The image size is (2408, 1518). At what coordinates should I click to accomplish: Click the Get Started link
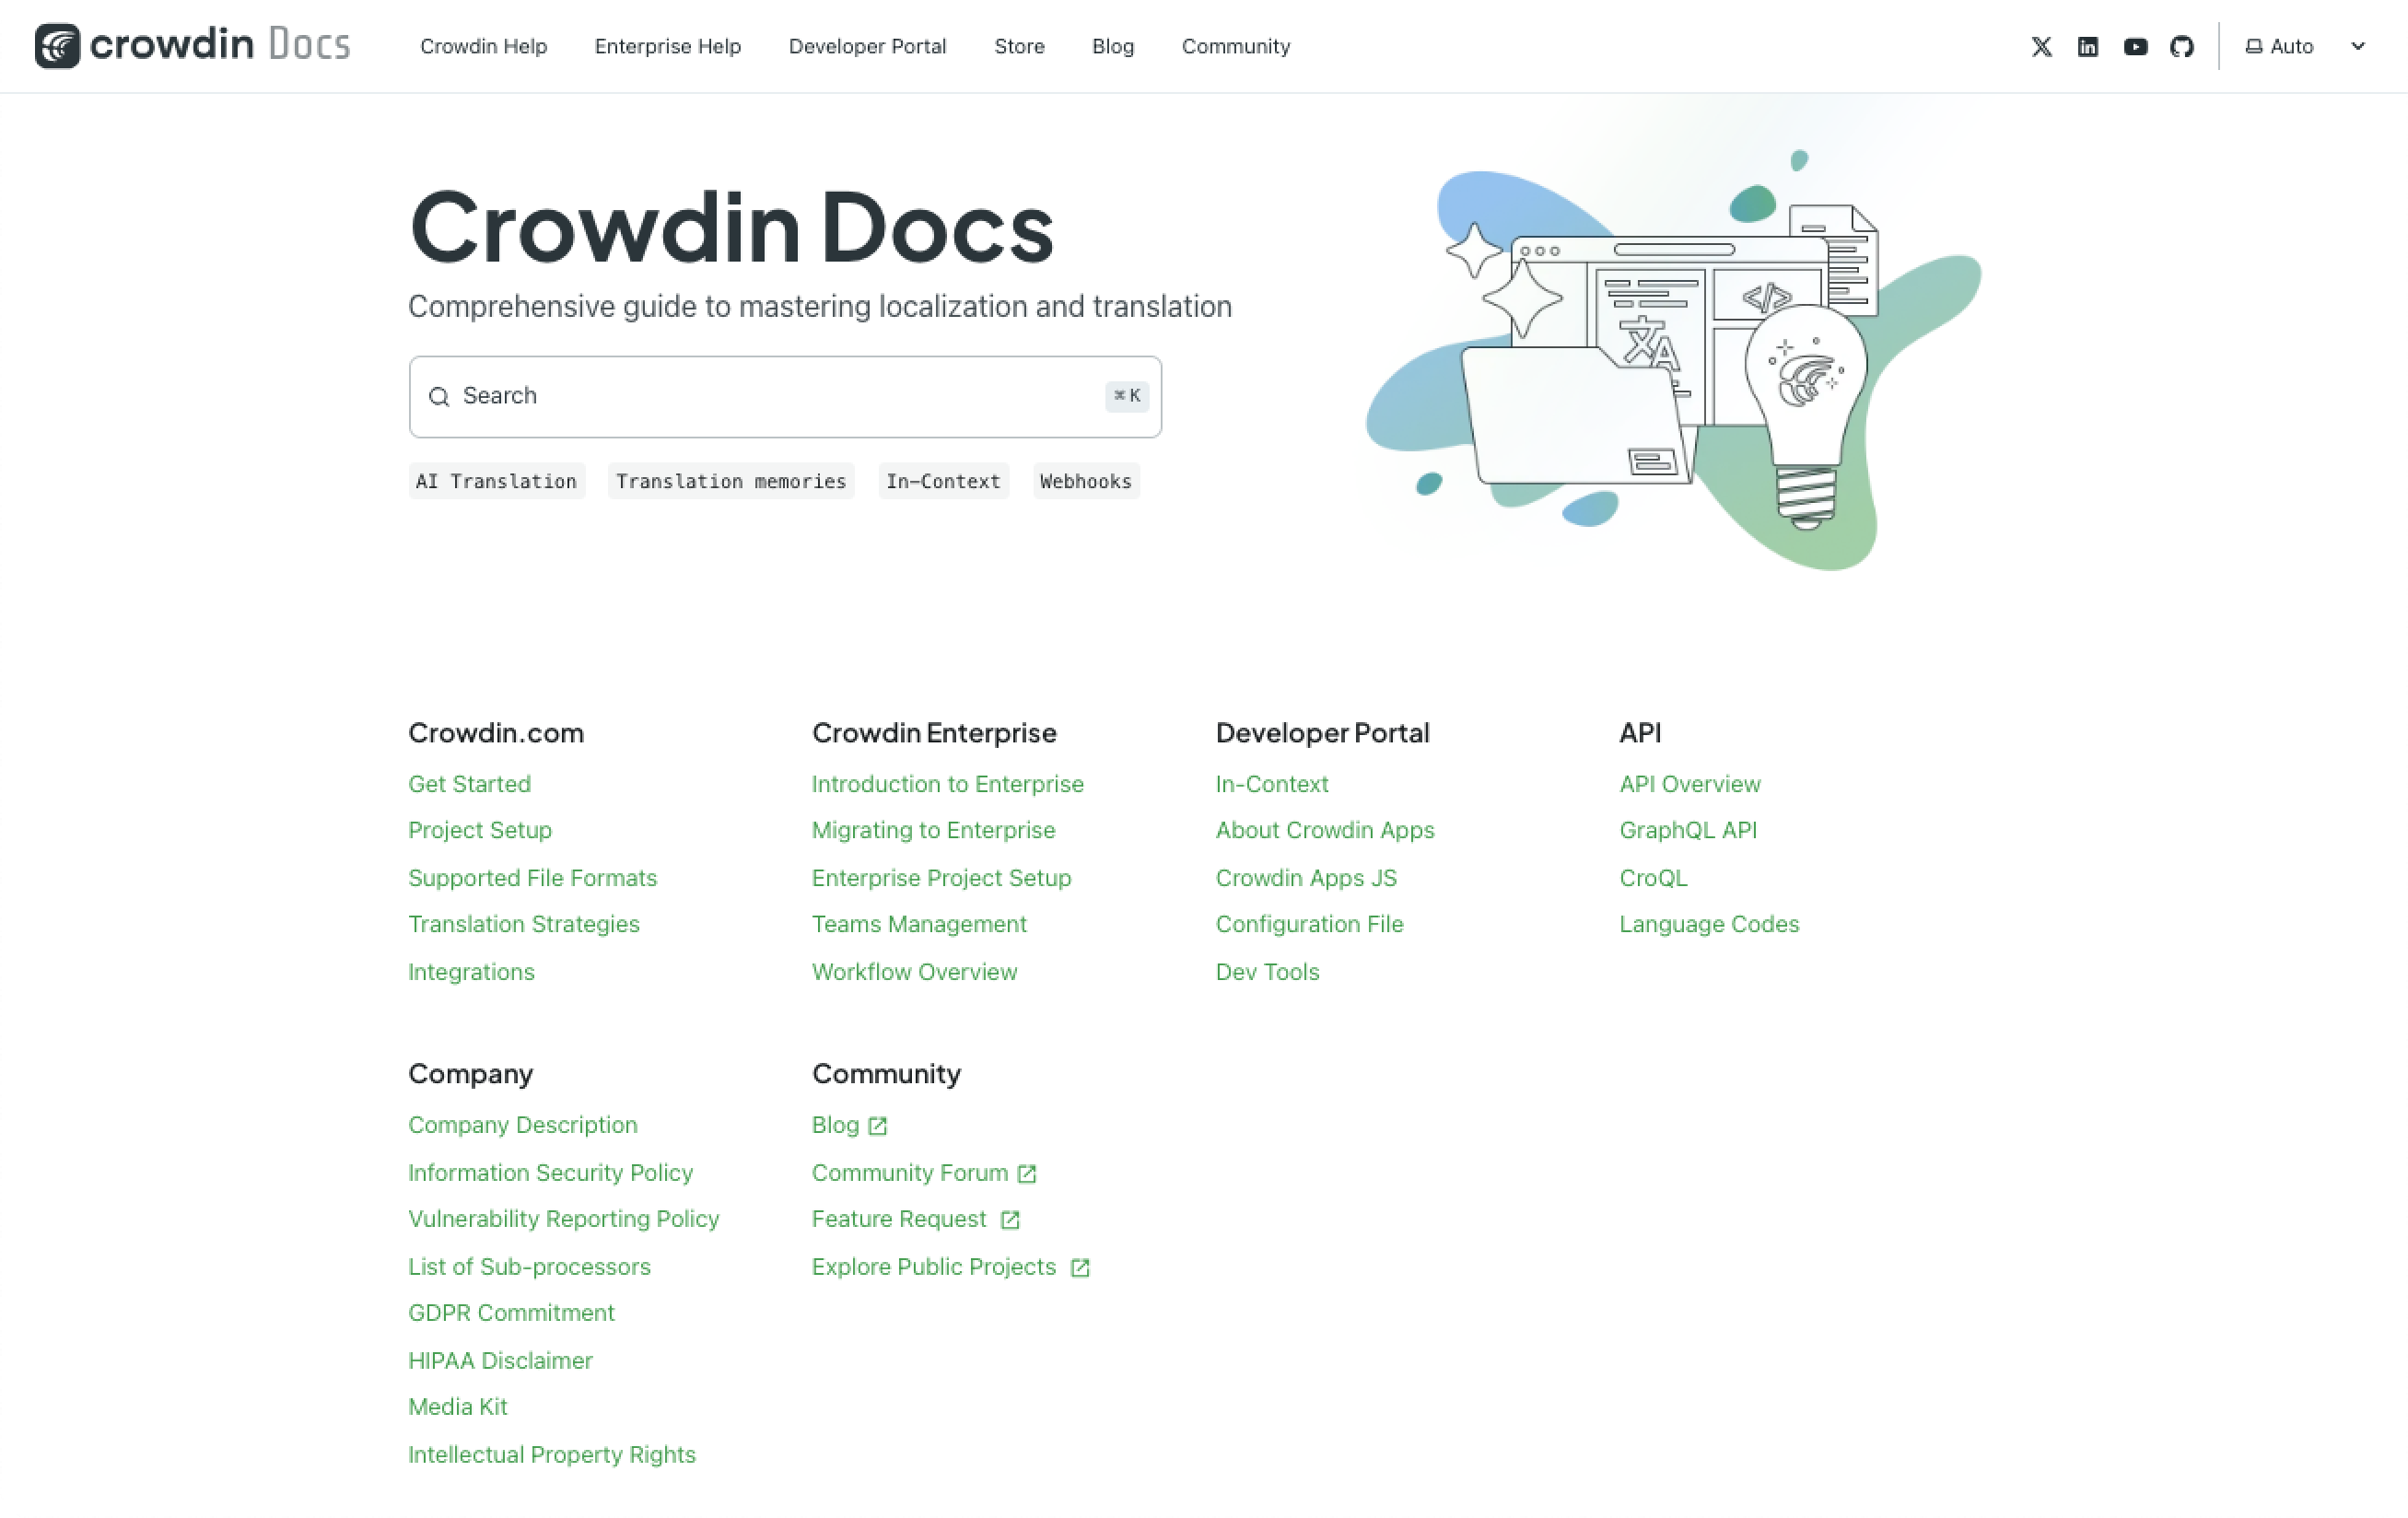469,784
